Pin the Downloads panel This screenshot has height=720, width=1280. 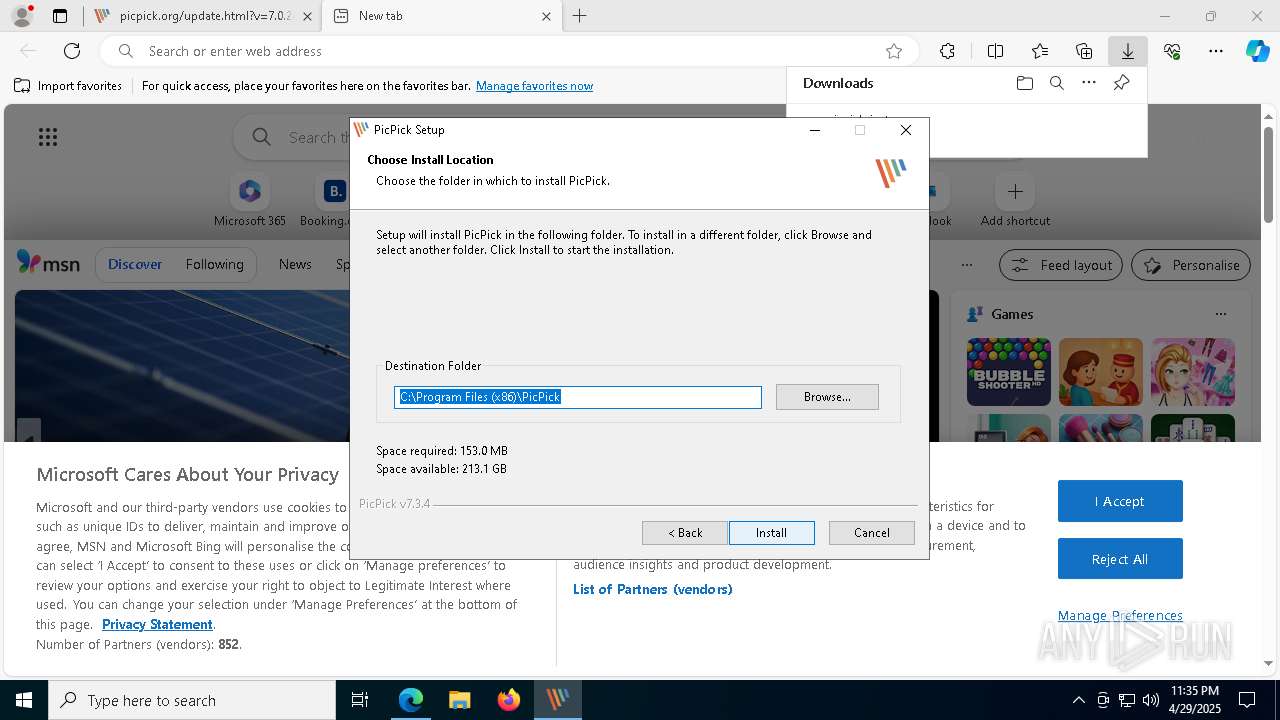[1121, 83]
